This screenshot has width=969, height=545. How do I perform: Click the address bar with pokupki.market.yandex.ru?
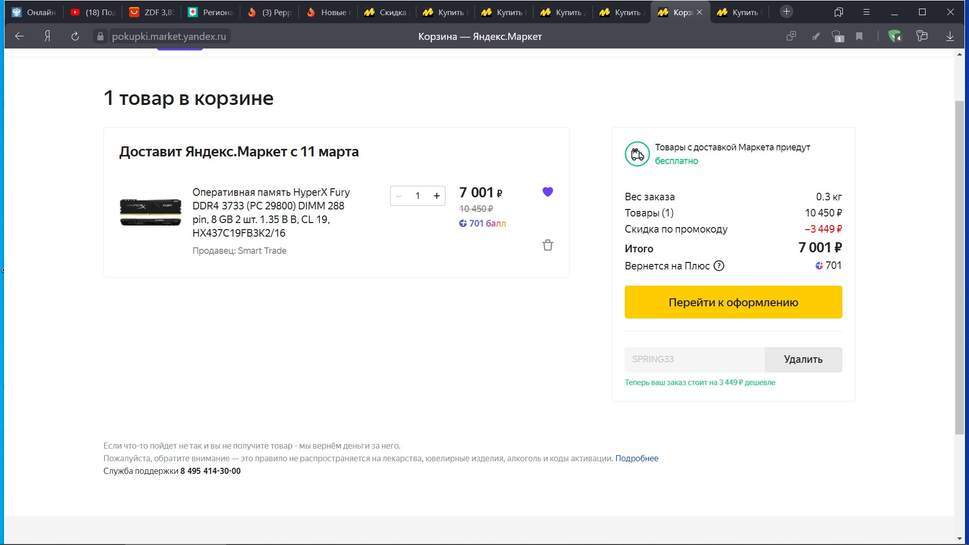[x=170, y=36]
